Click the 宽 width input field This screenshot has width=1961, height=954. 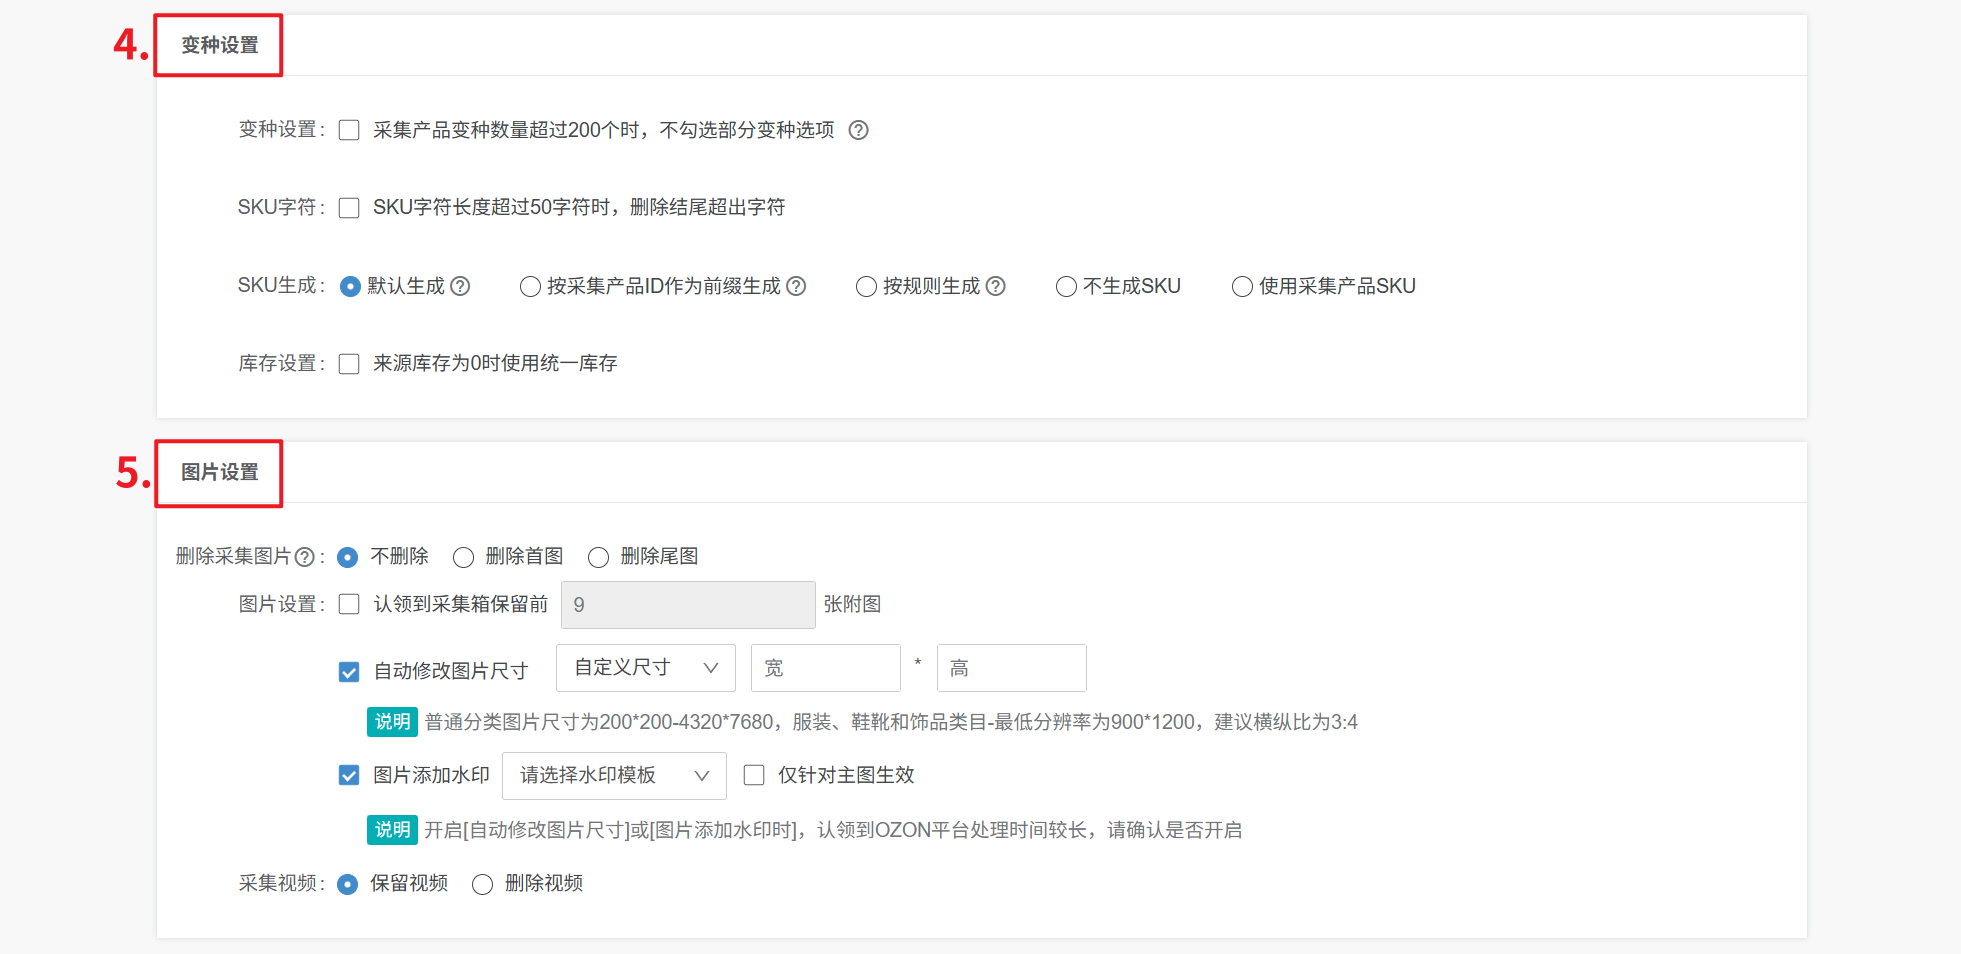pos(825,668)
